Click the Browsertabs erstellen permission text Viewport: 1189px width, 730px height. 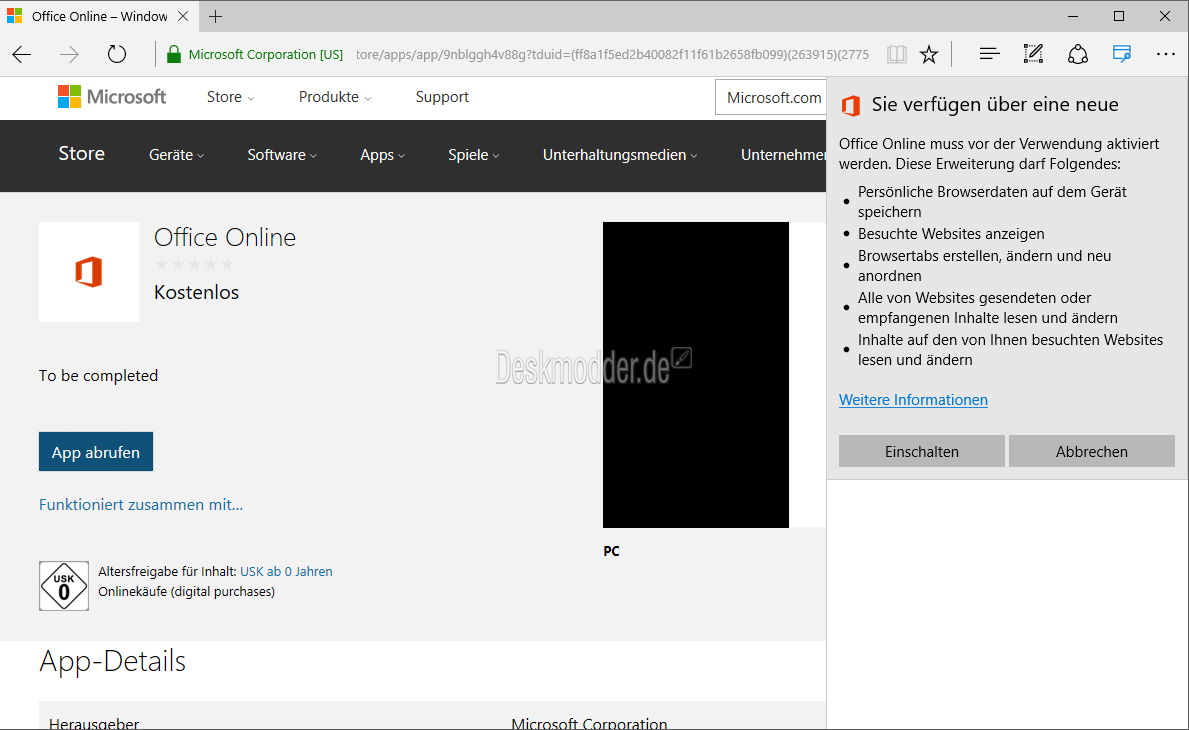click(984, 265)
